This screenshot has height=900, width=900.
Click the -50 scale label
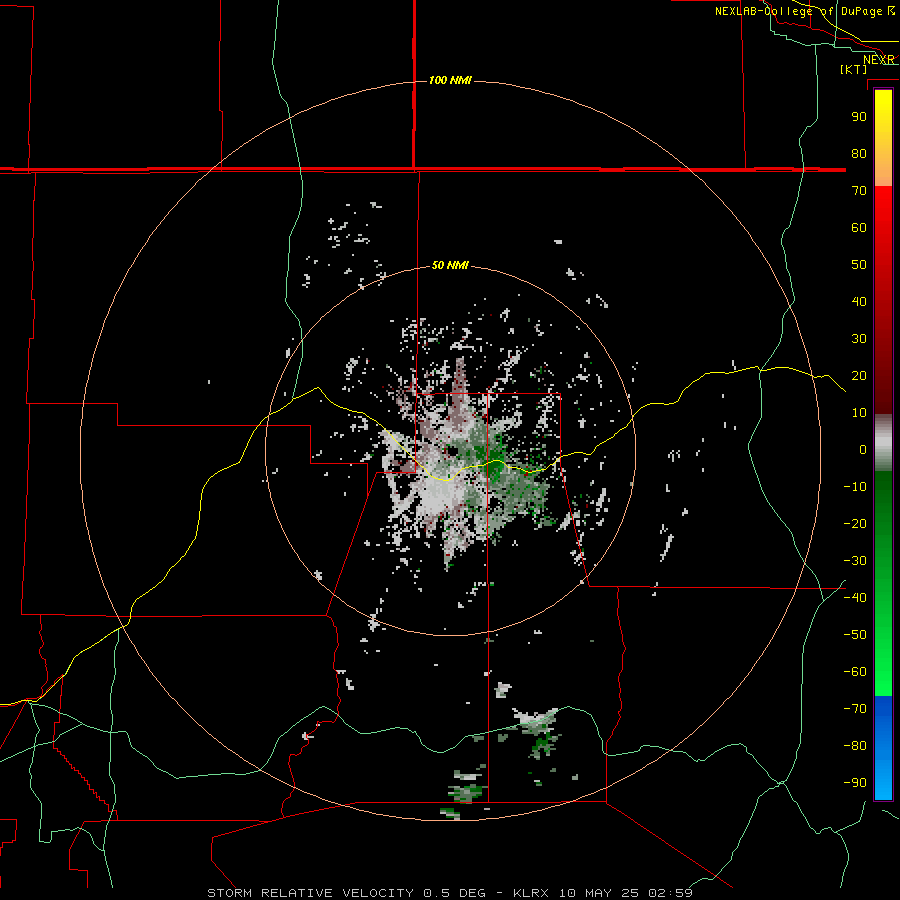855,635
